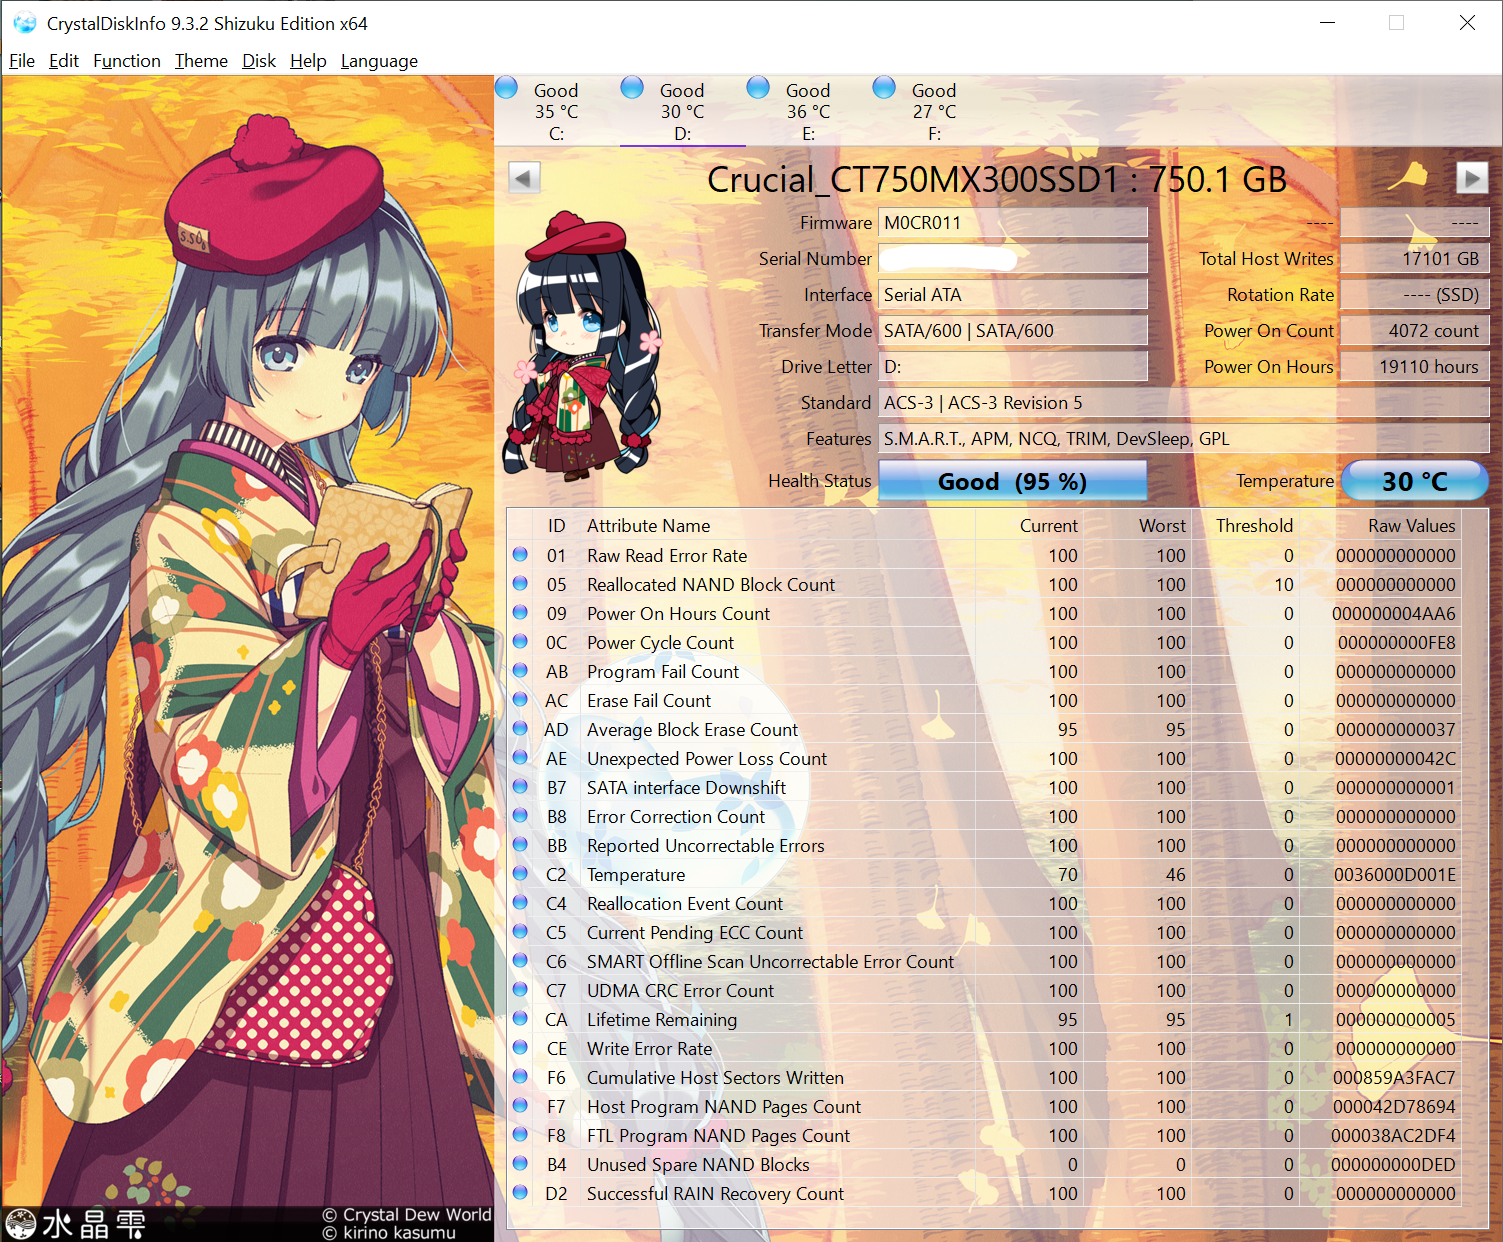
Task: Open the Theme menu
Action: 201,61
